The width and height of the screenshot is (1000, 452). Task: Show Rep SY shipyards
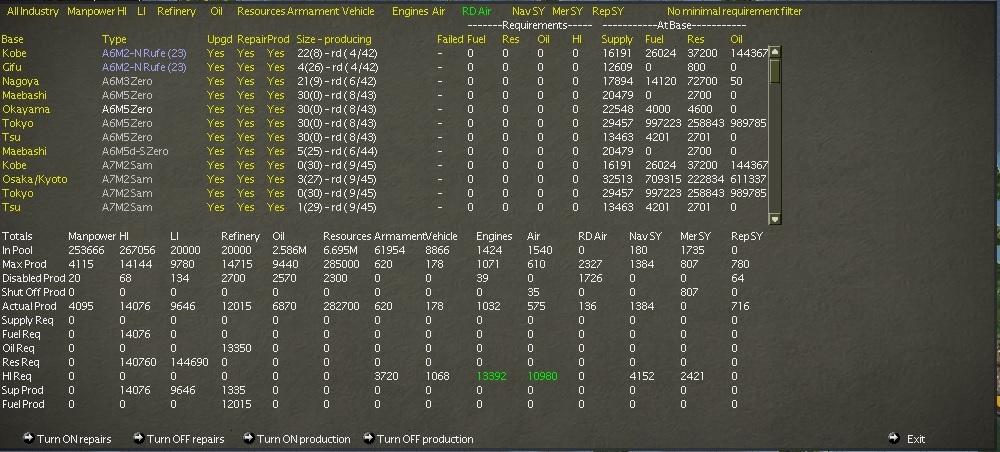point(608,11)
